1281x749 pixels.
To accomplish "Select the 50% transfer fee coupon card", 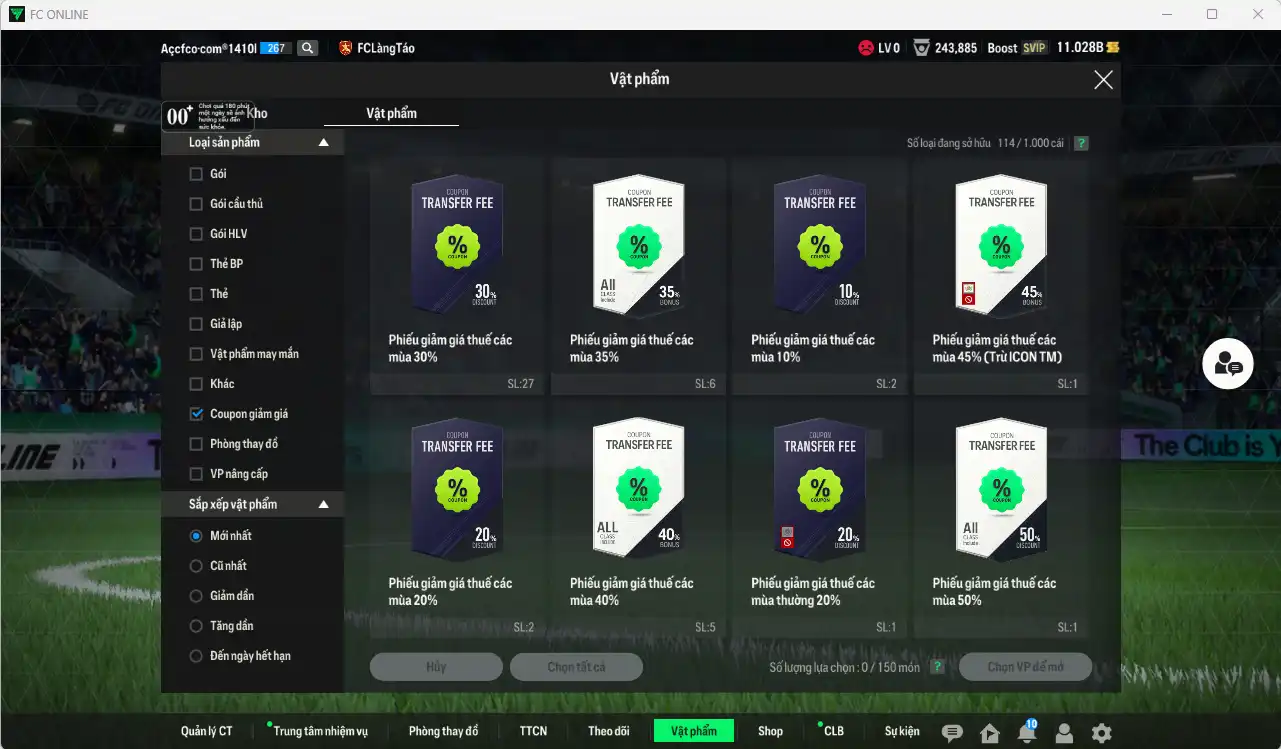I will [x=1000, y=519].
